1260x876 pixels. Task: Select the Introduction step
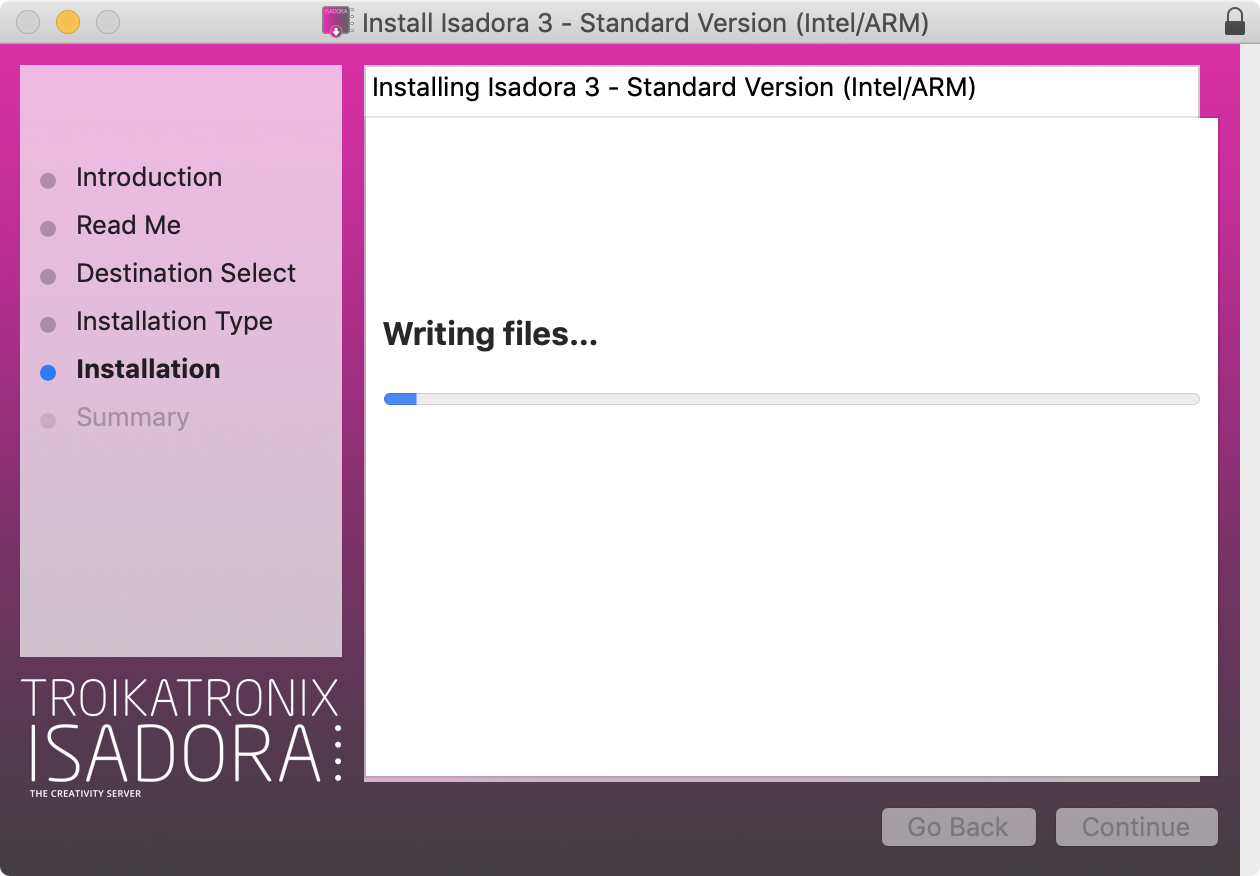(149, 177)
